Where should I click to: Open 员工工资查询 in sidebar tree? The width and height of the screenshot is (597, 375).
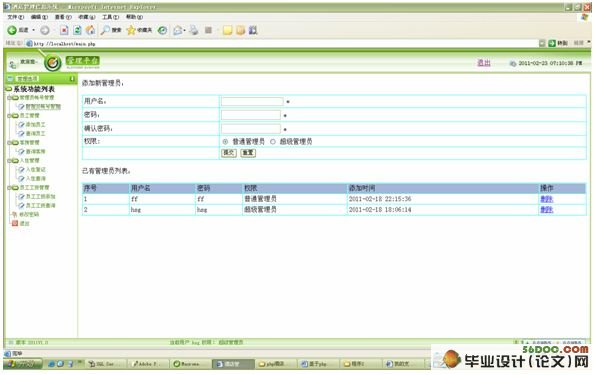coord(40,206)
